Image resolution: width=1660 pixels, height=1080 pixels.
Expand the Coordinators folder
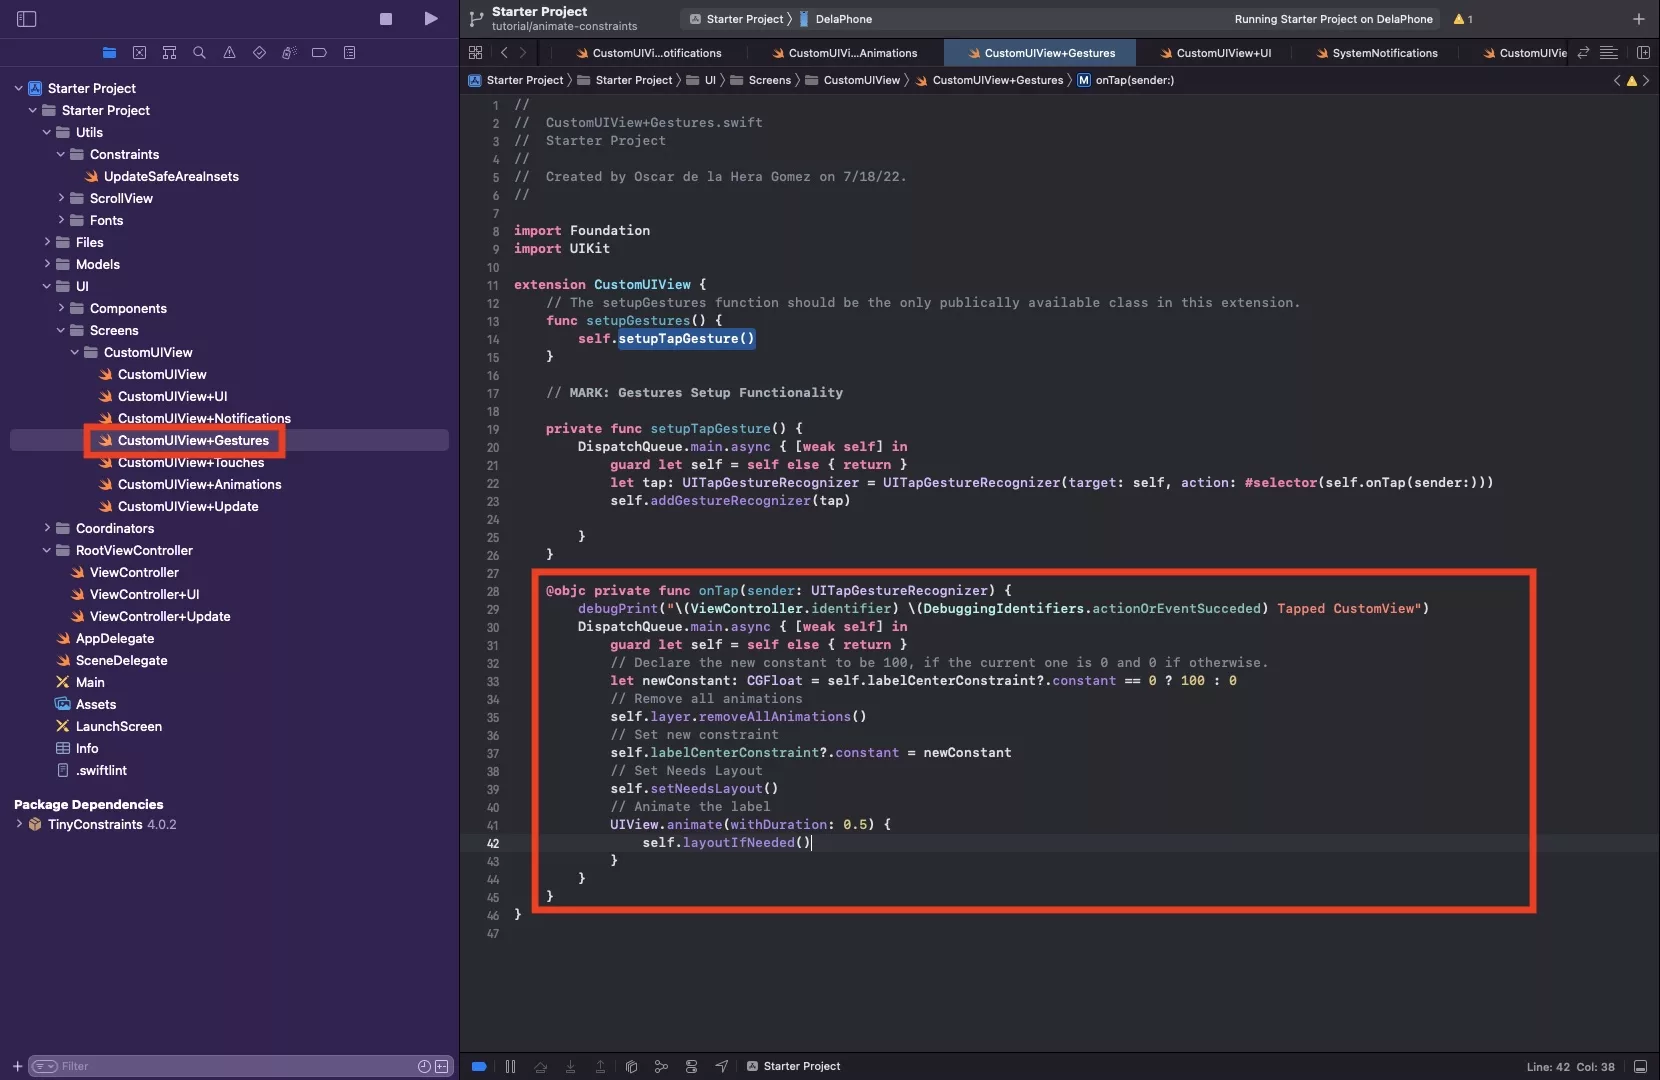click(x=47, y=528)
